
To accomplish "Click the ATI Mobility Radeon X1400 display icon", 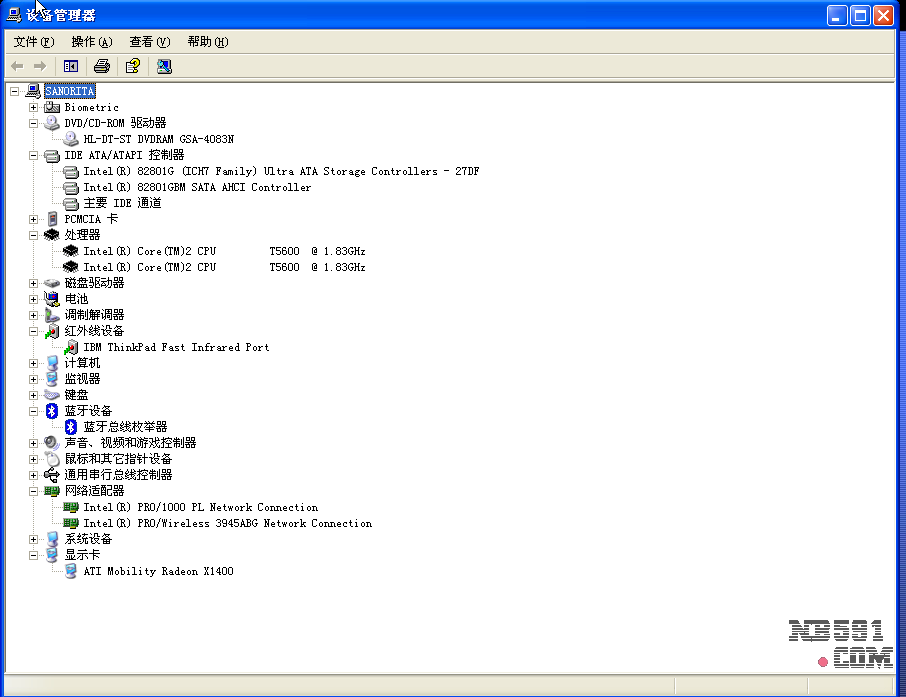I will pyautogui.click(x=71, y=571).
